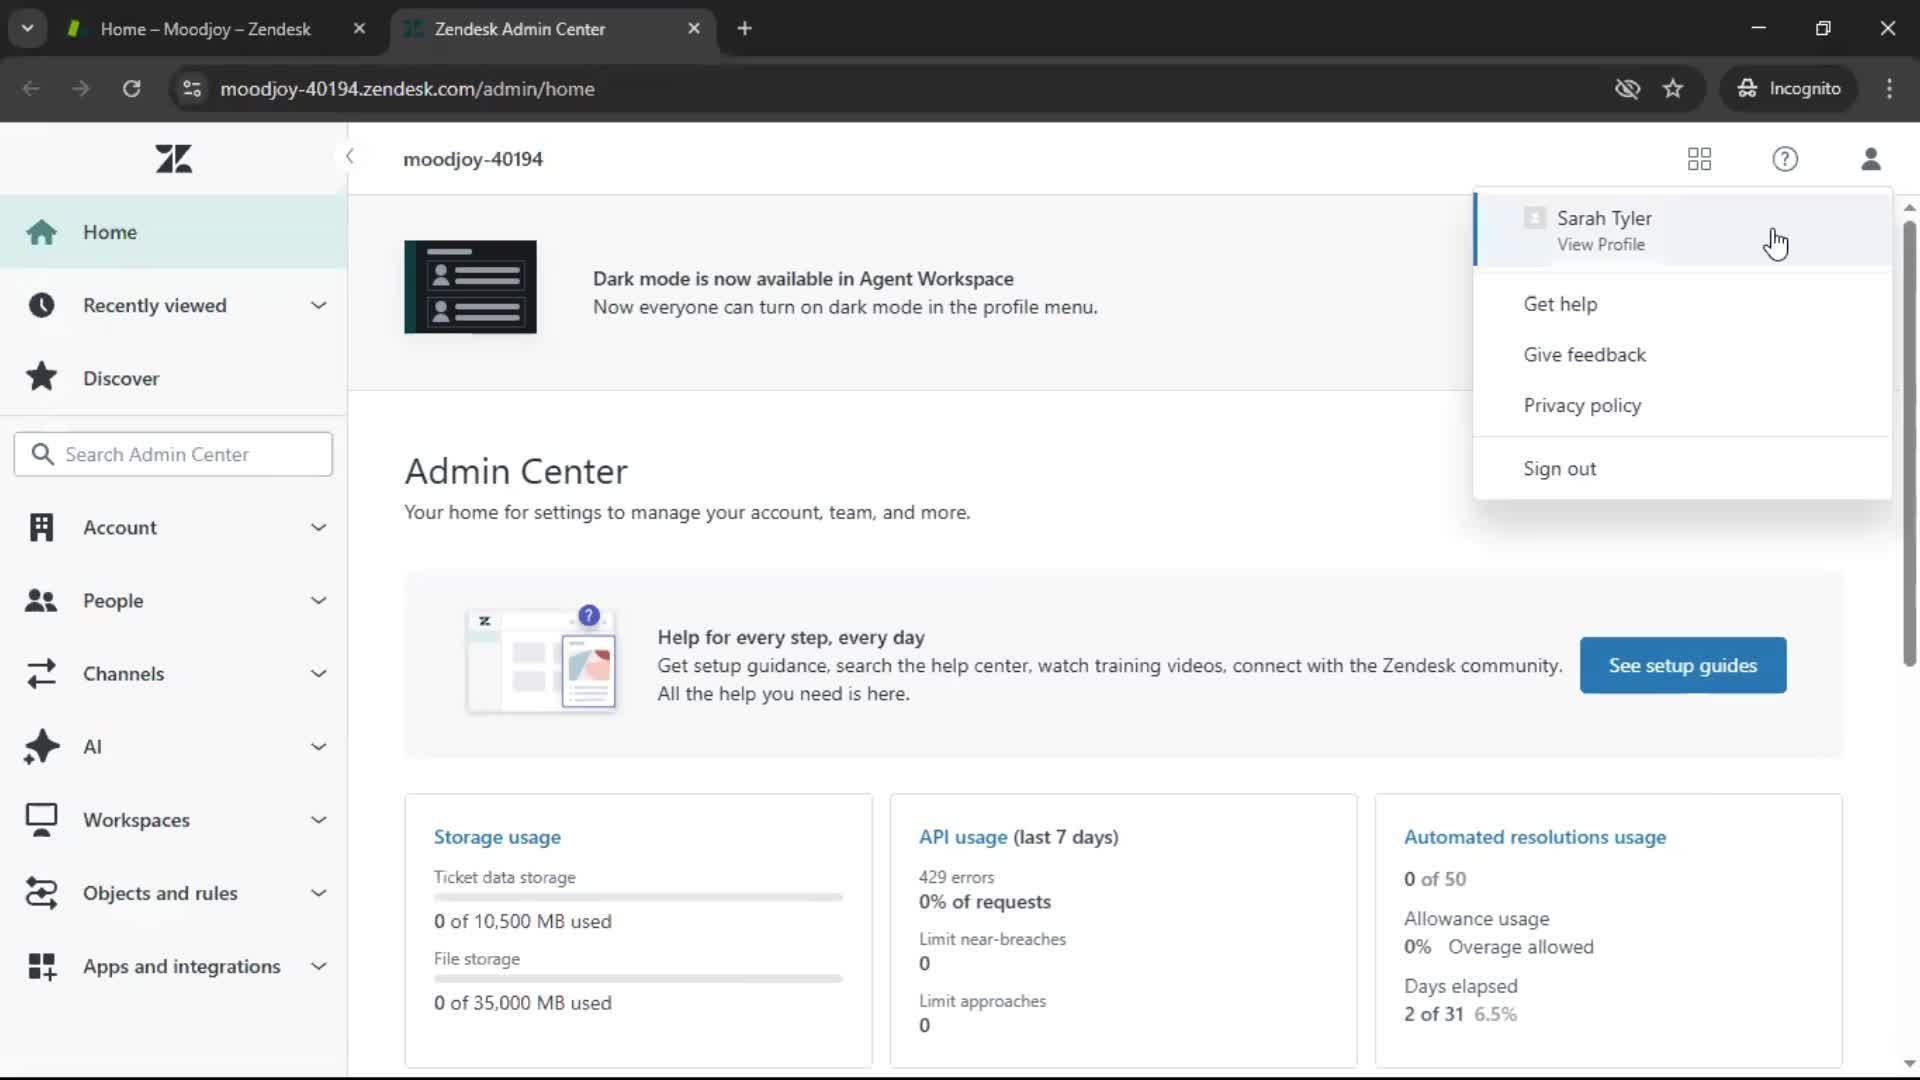This screenshot has height=1080, width=1920.
Task: Expand the Recently viewed section
Action: [318, 305]
